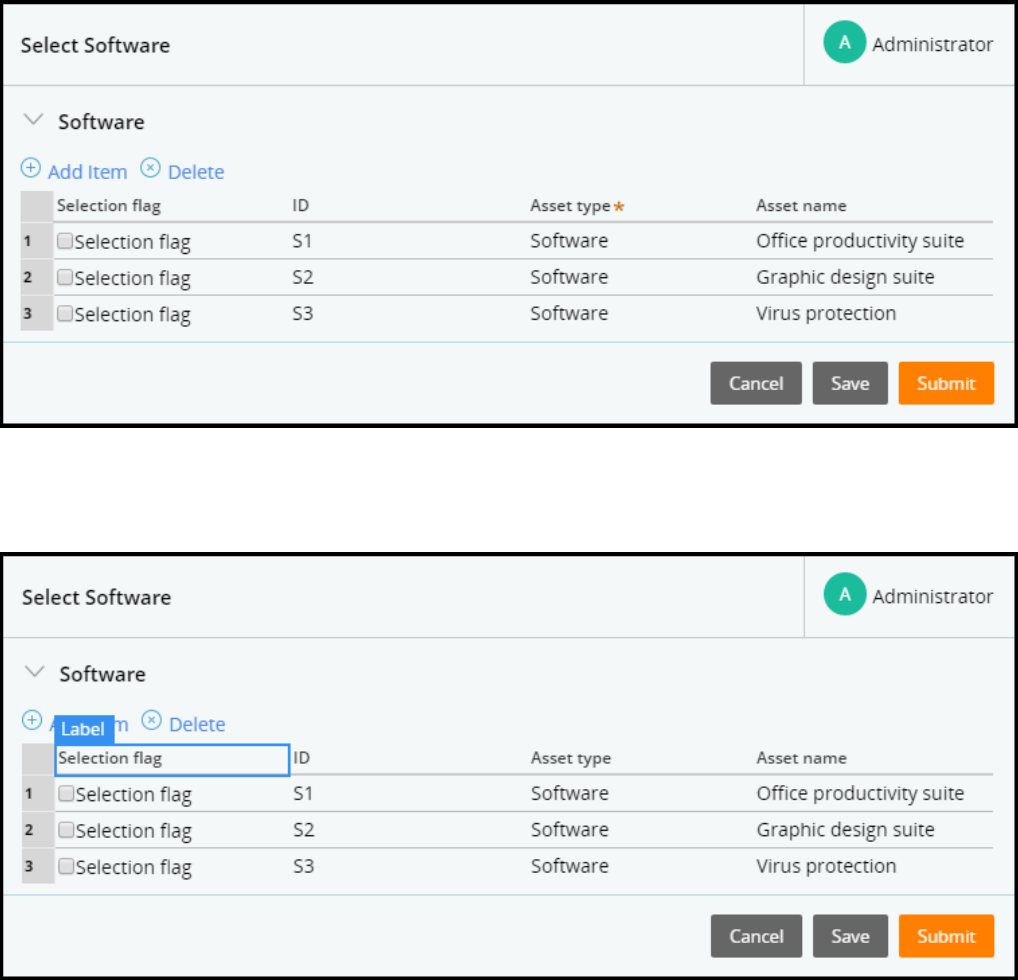Enable the S3 selection flag in lower panel
This screenshot has height=980, width=1018.
pos(66,866)
